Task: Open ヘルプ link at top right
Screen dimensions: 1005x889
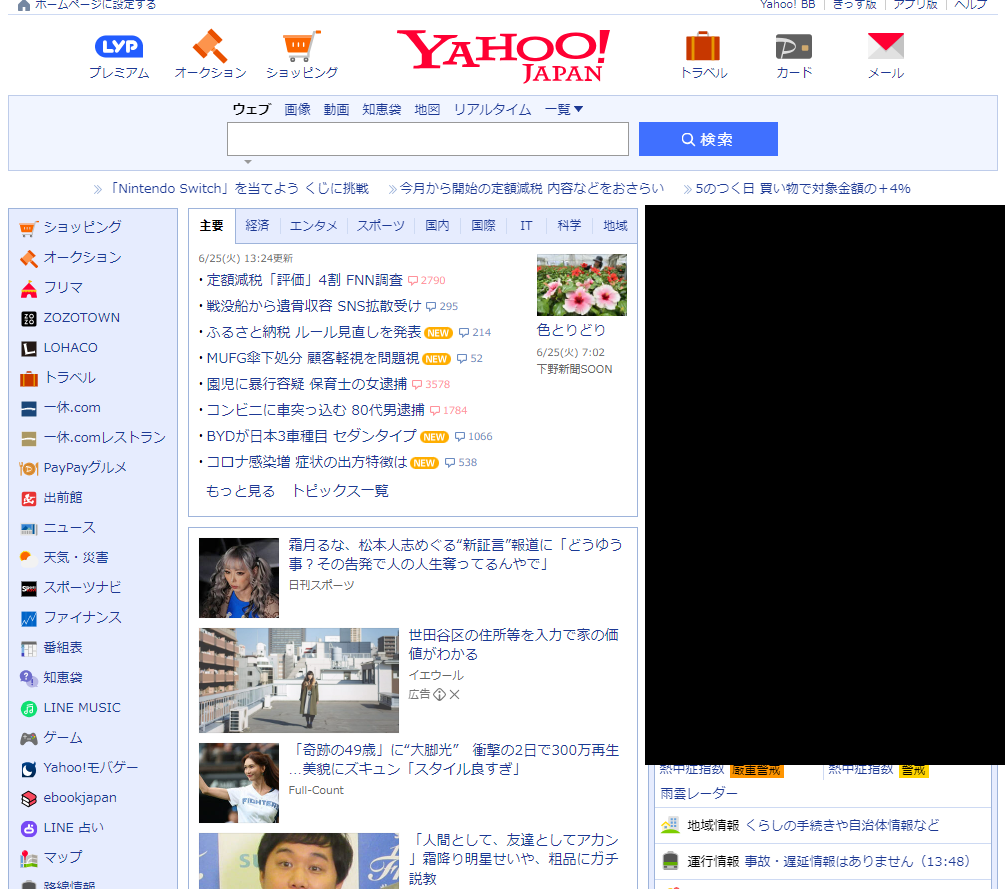Action: pyautogui.click(x=970, y=5)
